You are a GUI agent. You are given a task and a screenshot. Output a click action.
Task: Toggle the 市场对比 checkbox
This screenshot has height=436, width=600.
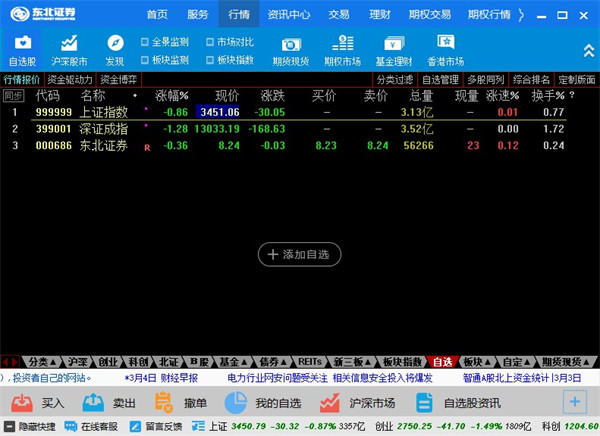209,42
